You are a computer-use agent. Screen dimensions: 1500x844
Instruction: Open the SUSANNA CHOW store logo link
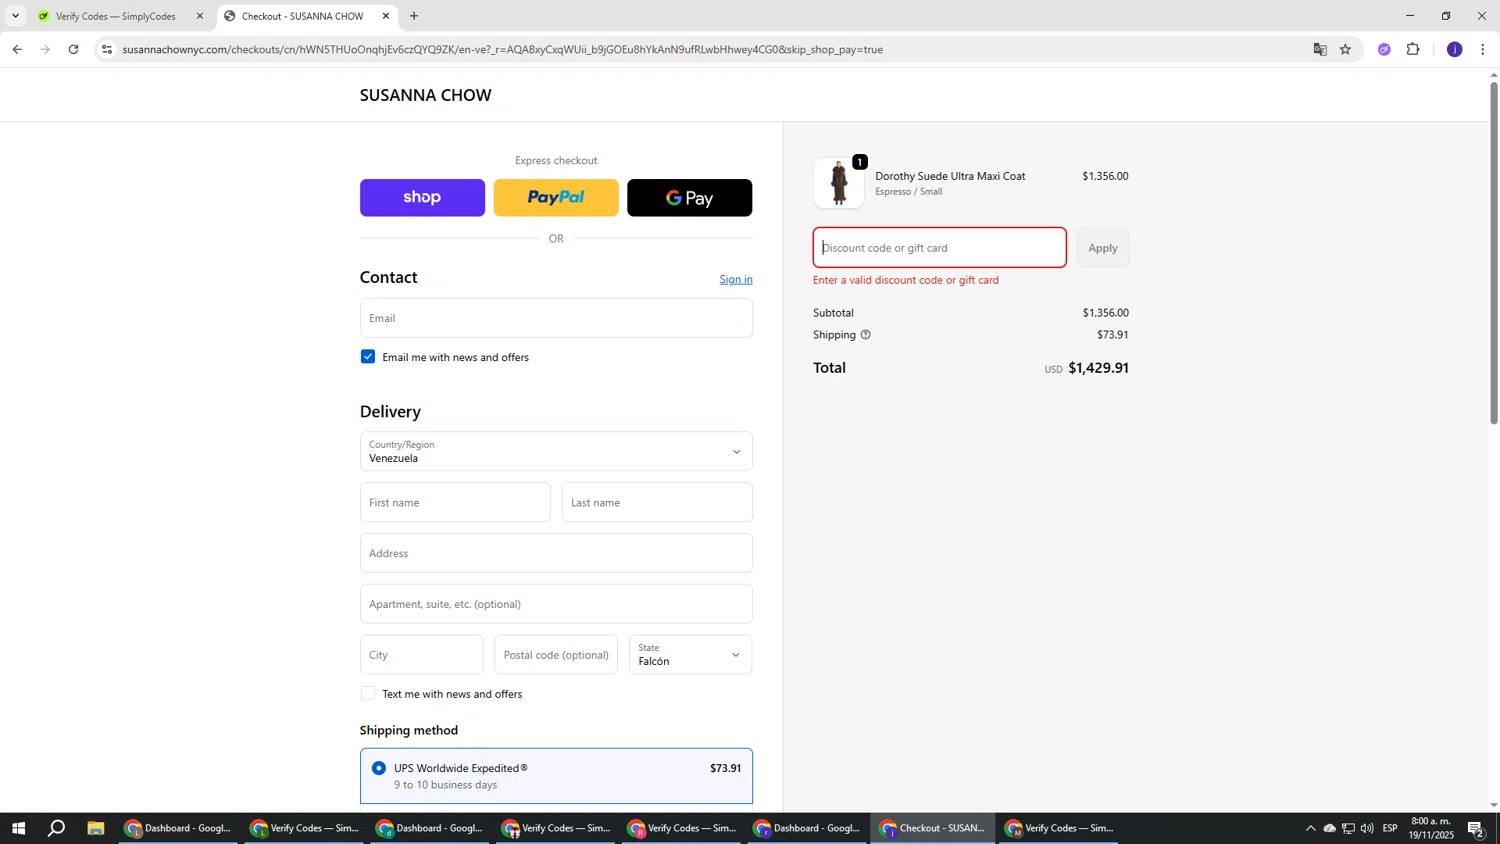point(425,95)
